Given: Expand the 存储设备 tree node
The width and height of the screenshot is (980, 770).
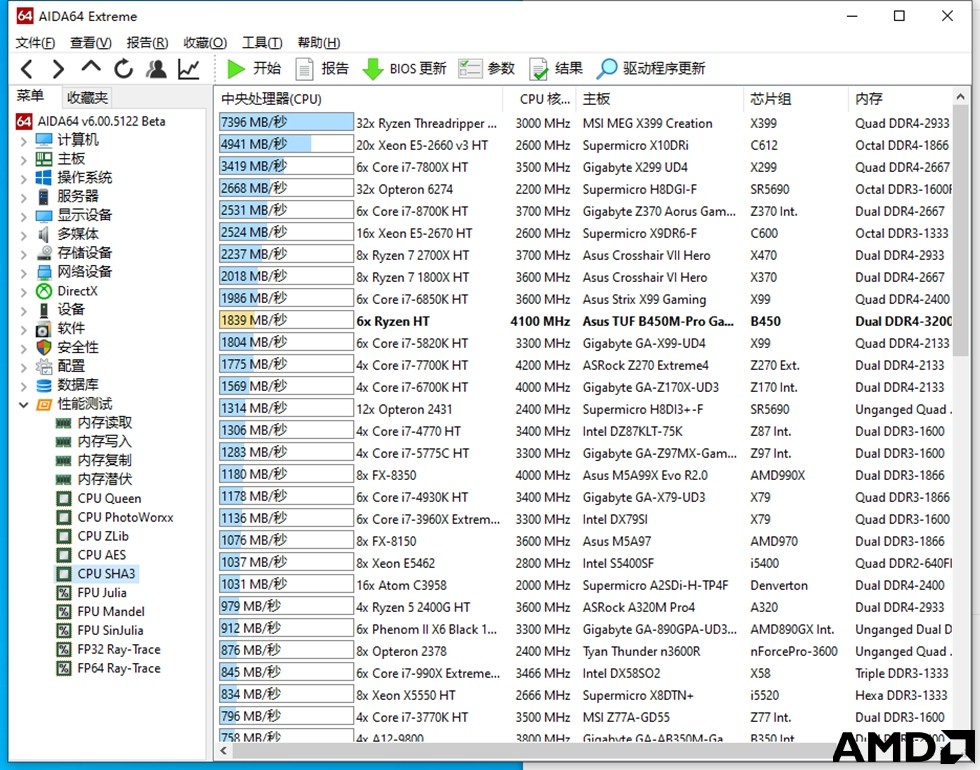Looking at the screenshot, I should tap(24, 254).
